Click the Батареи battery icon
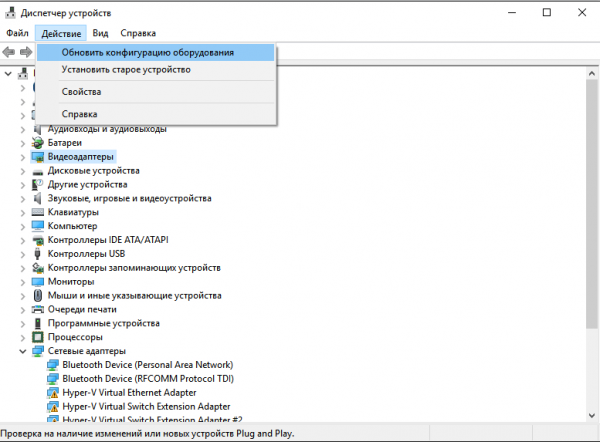 (x=38, y=143)
